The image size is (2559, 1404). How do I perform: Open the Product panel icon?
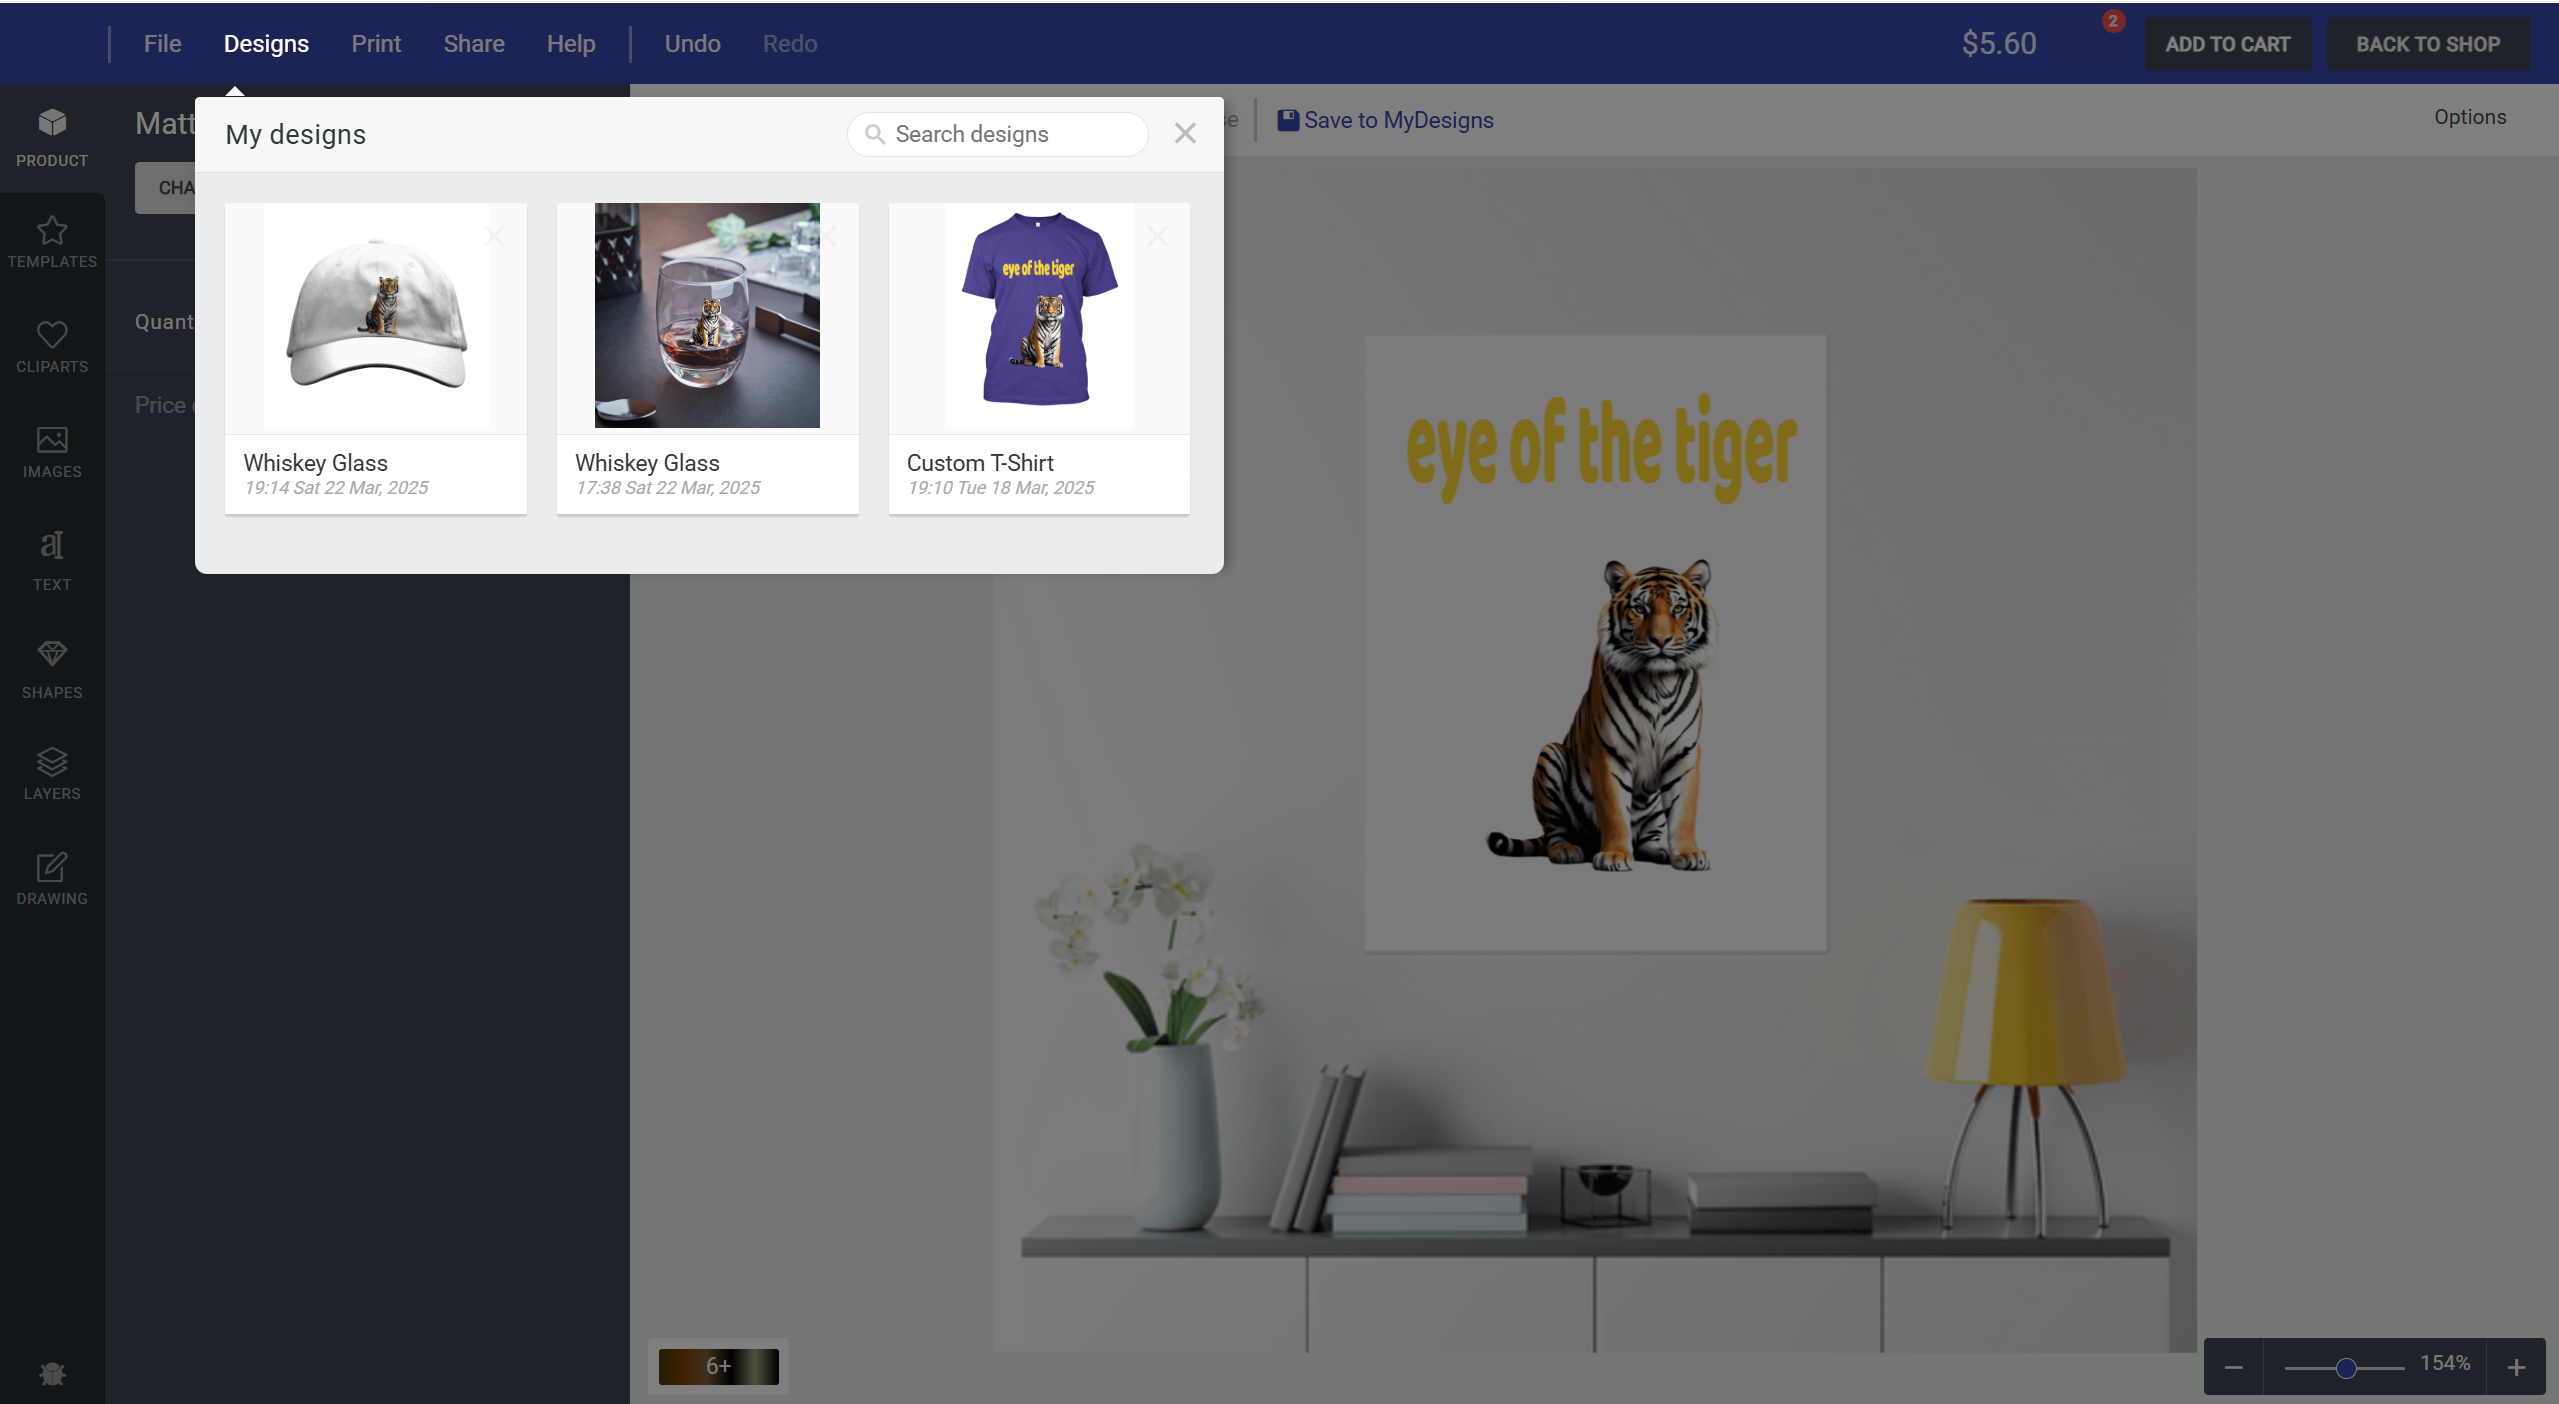pyautogui.click(x=52, y=123)
